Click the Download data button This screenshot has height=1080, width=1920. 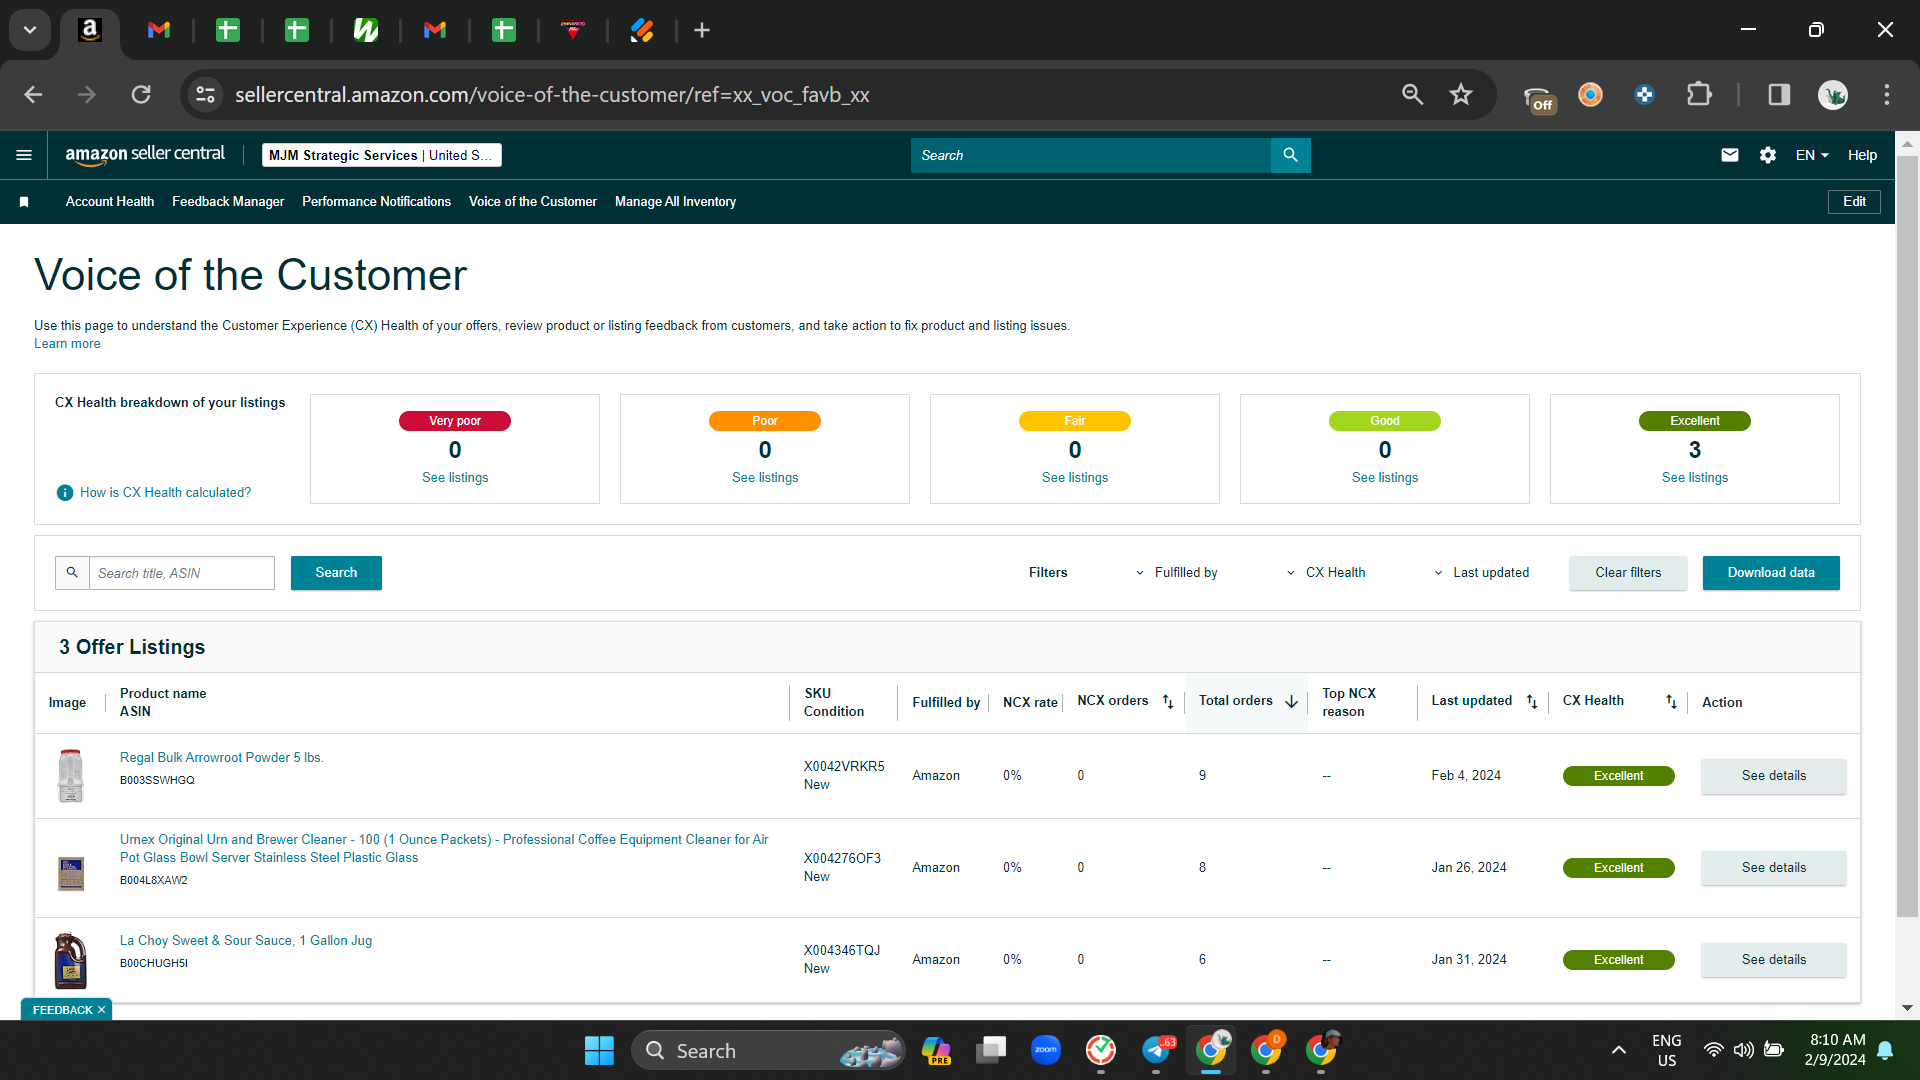tap(1771, 573)
